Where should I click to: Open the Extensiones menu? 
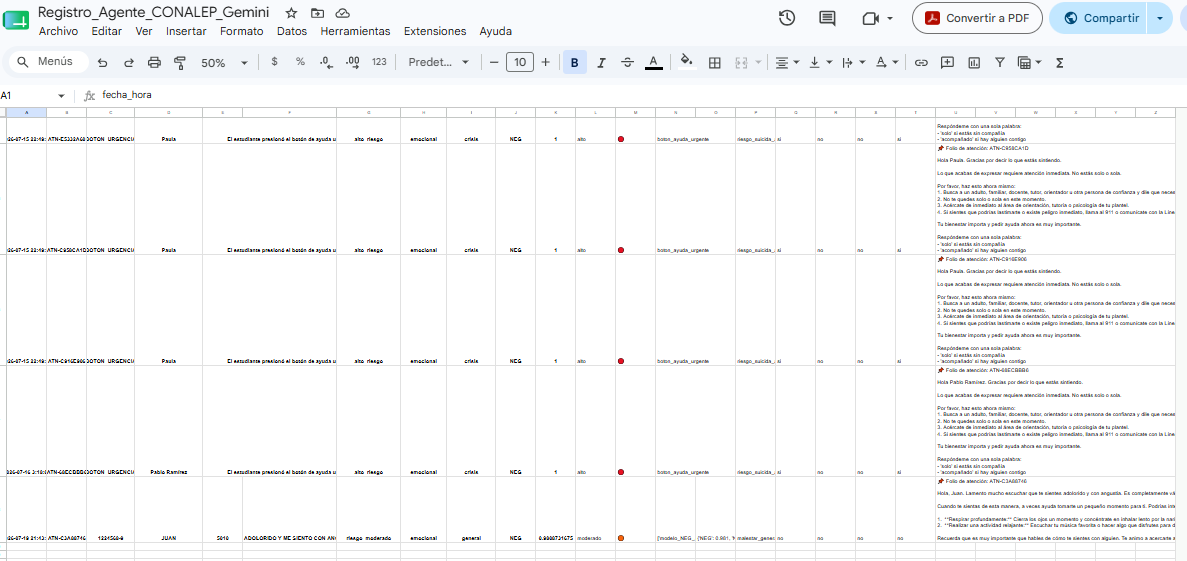point(435,32)
